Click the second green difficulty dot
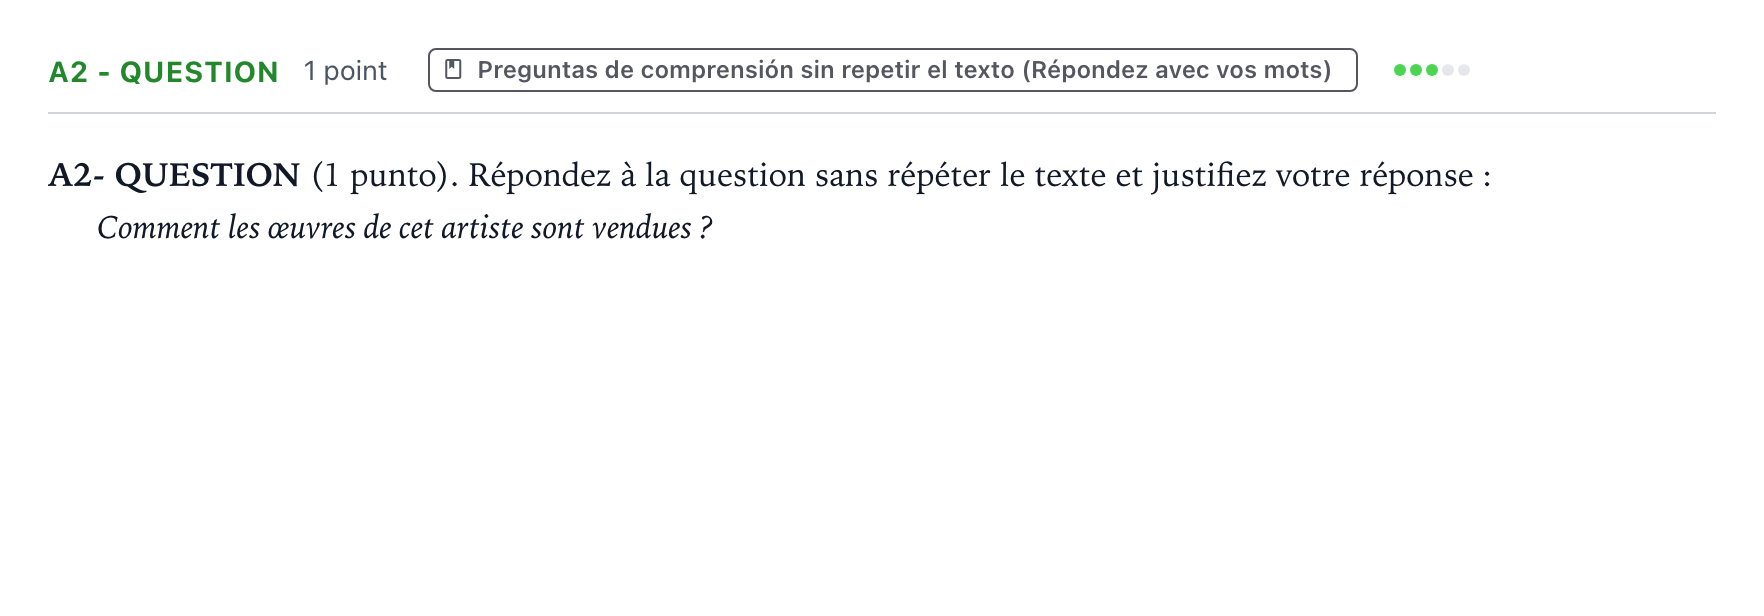Screen dimensions: 1764x616 (x=1416, y=70)
